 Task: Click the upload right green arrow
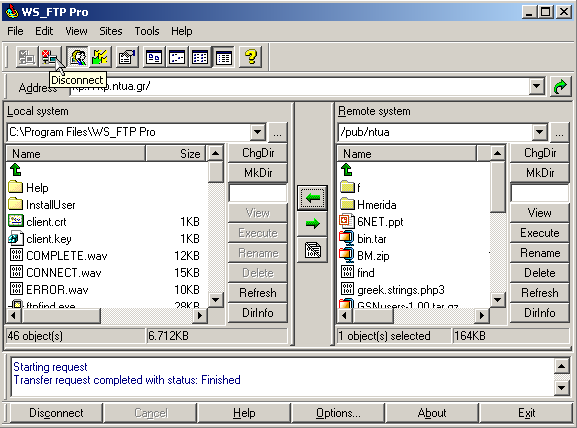pos(312,223)
